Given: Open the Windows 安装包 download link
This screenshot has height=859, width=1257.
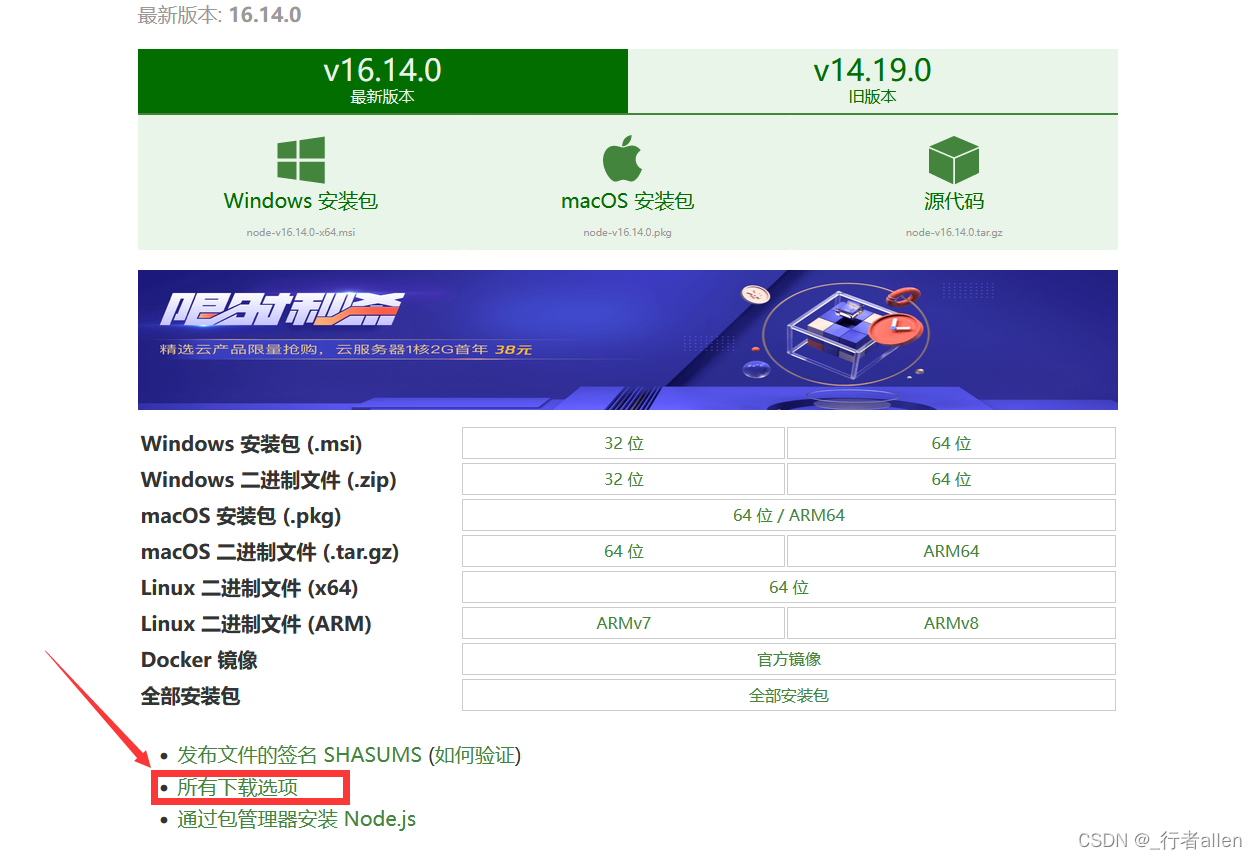Looking at the screenshot, I should (x=301, y=201).
